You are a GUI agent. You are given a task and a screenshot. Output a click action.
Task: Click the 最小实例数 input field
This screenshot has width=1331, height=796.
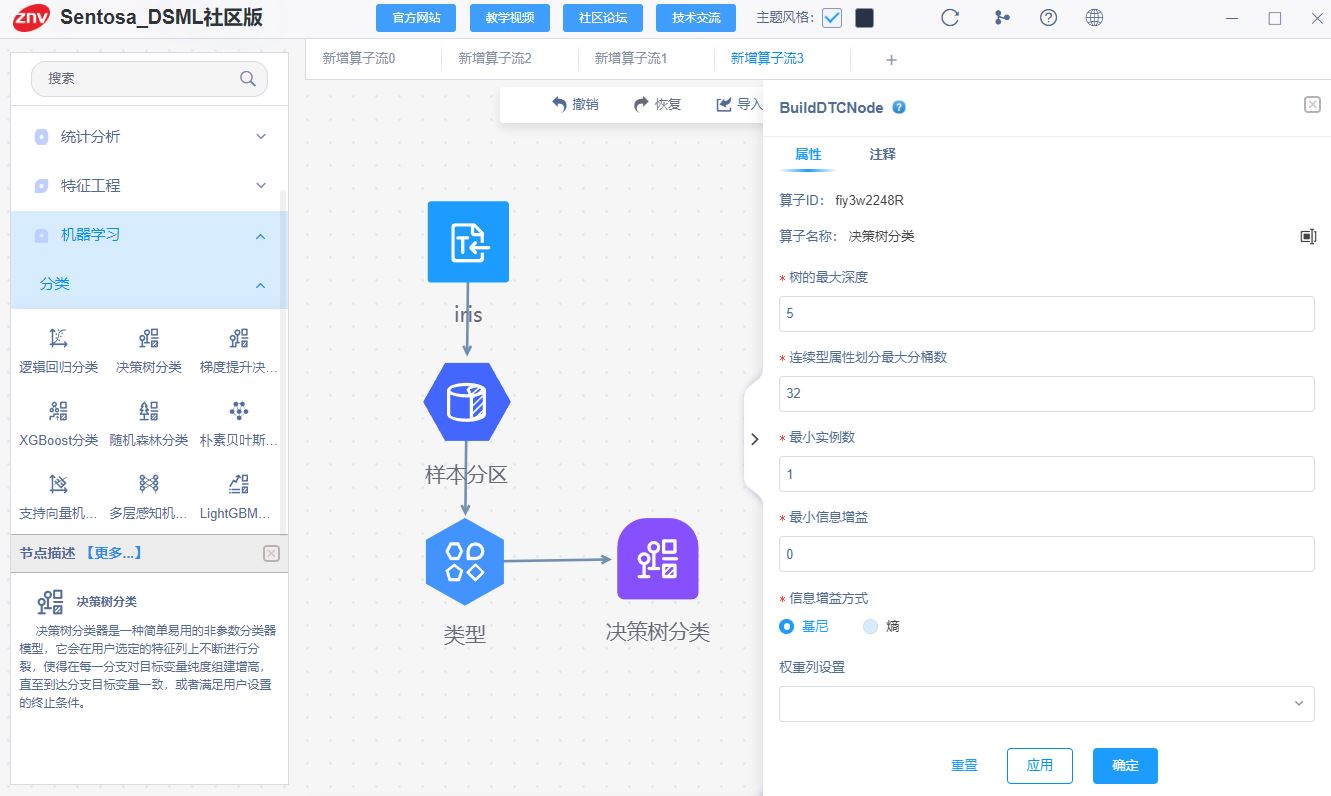pyautogui.click(x=1047, y=474)
